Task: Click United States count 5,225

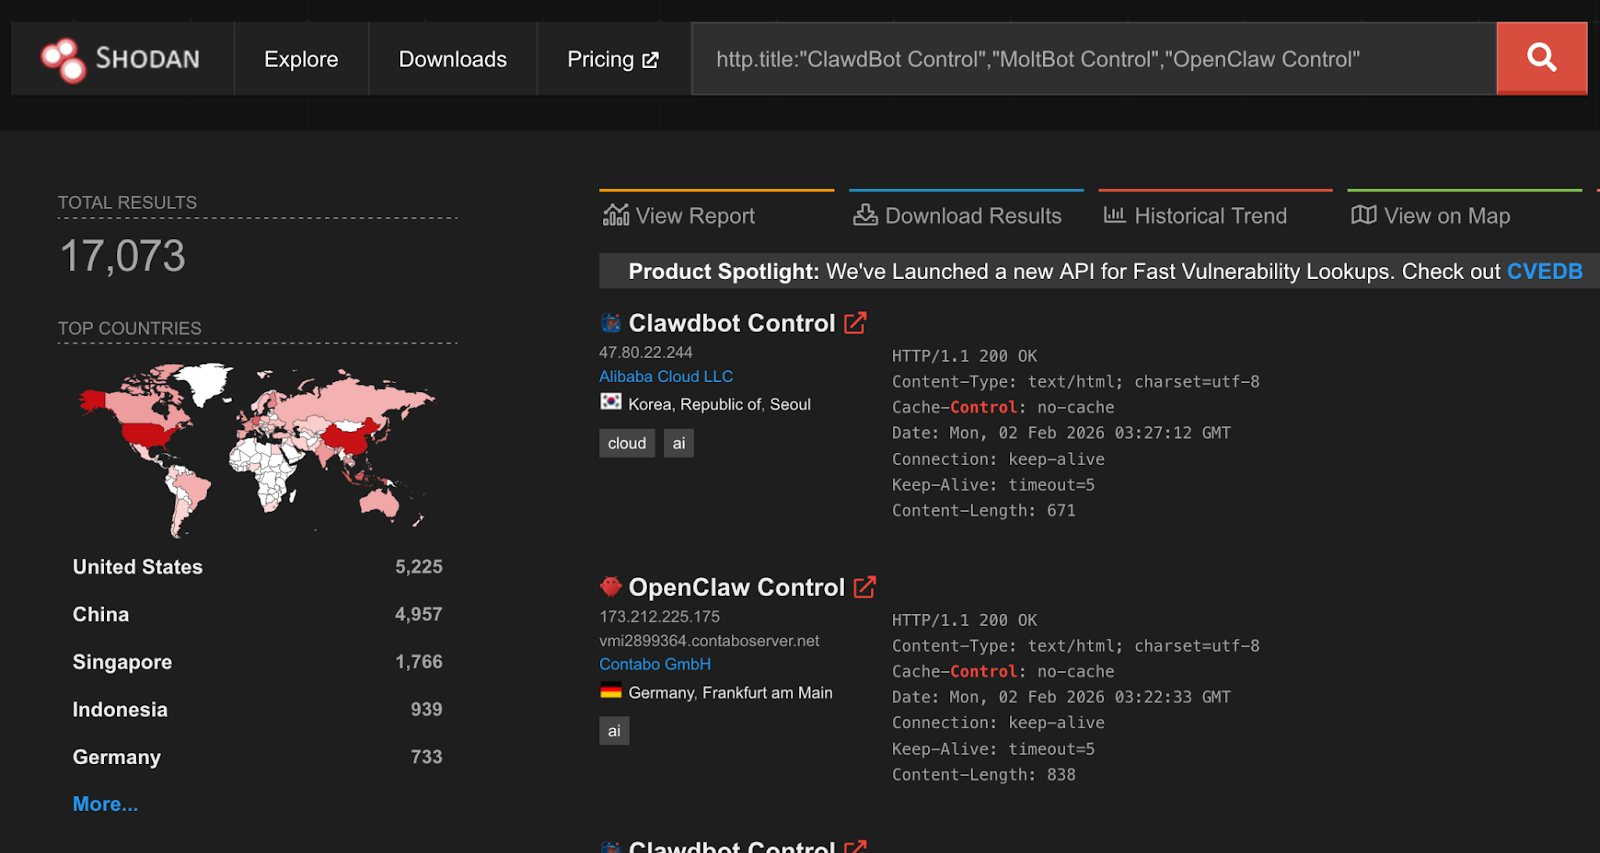Action: click(x=418, y=567)
